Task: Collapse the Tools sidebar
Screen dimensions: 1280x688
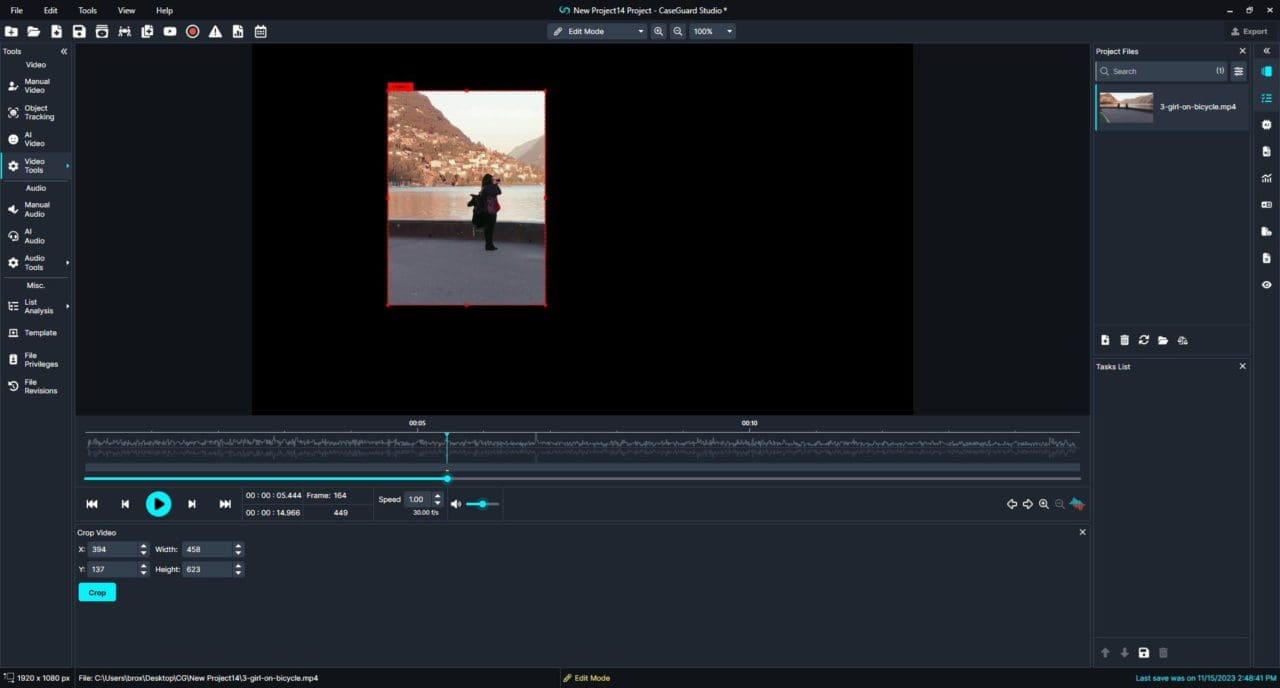Action: coord(63,50)
